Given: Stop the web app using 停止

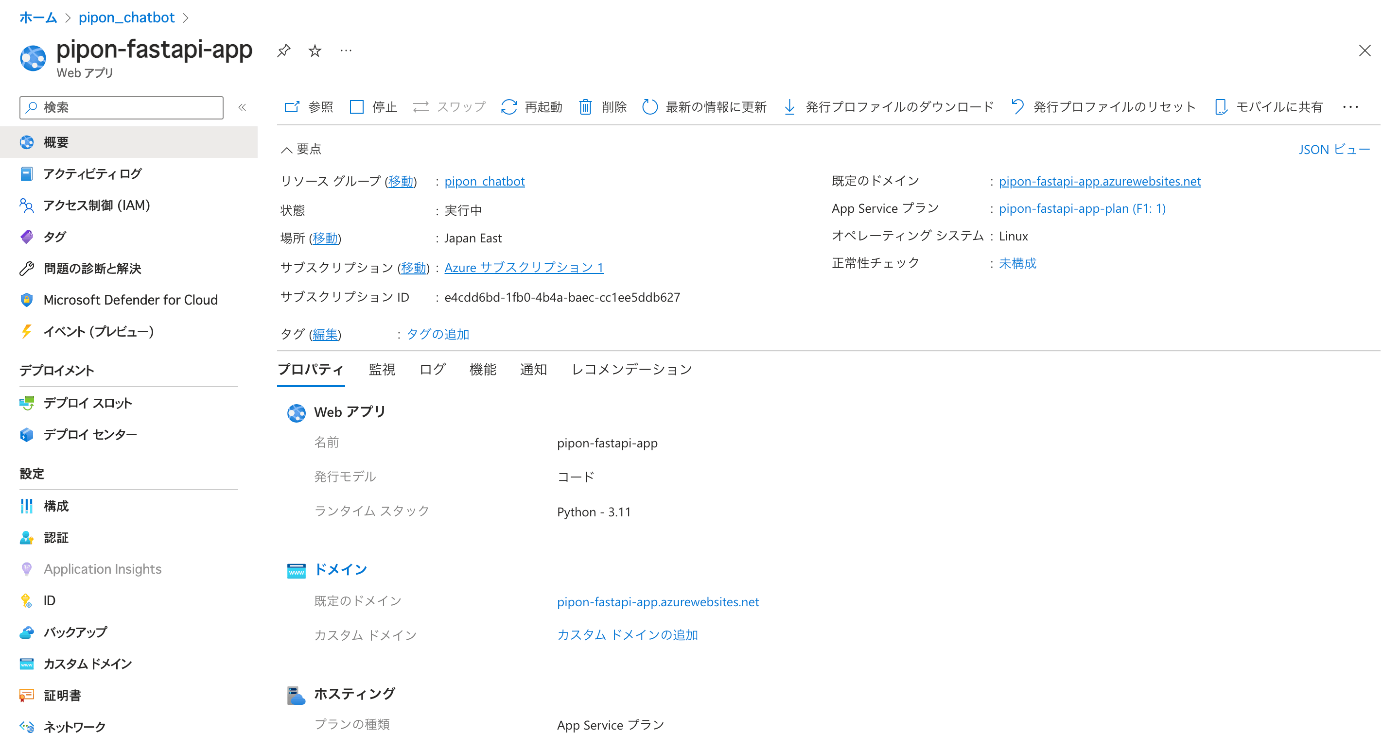Looking at the screenshot, I should pyautogui.click(x=373, y=107).
